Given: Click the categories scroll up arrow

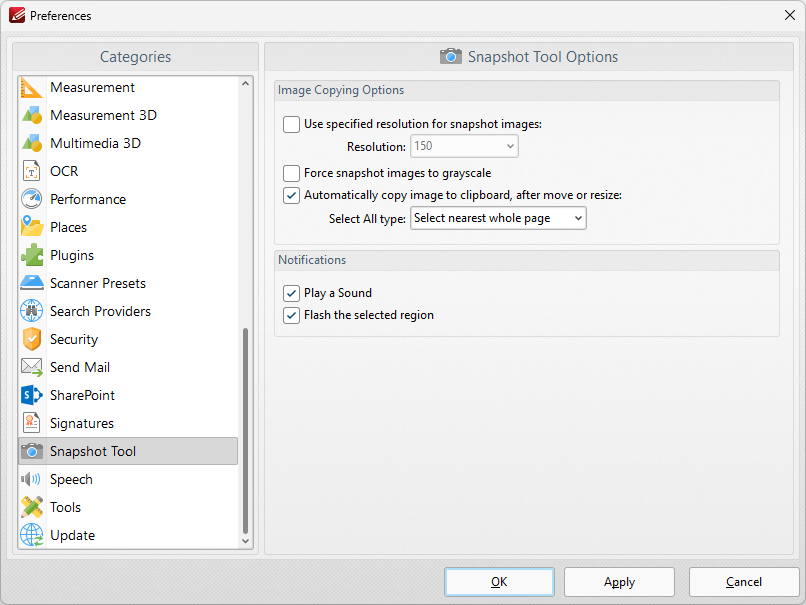Looking at the screenshot, I should 245,84.
